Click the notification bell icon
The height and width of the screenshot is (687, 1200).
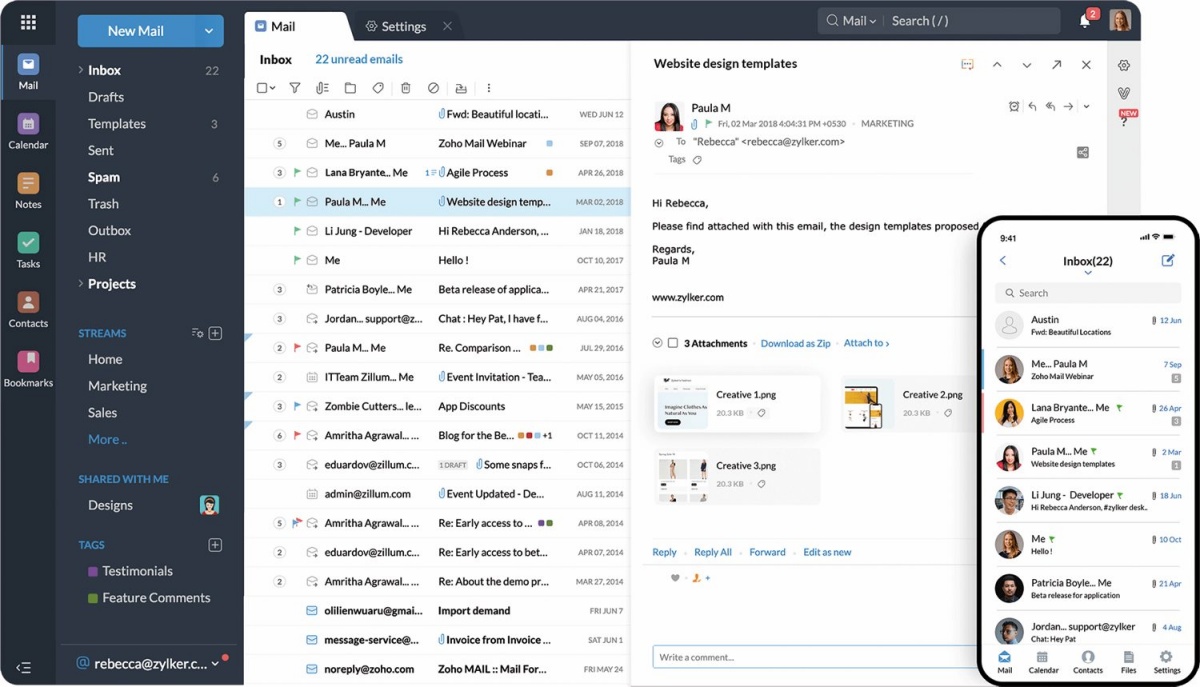[x=1086, y=21]
